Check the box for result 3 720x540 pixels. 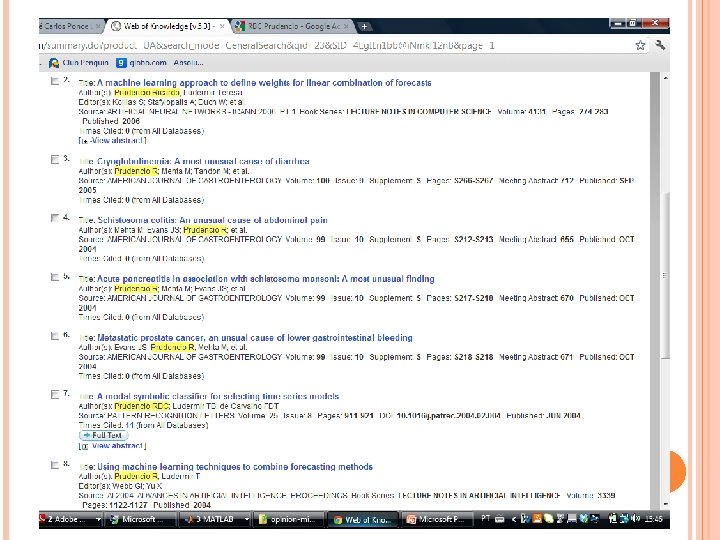point(55,159)
